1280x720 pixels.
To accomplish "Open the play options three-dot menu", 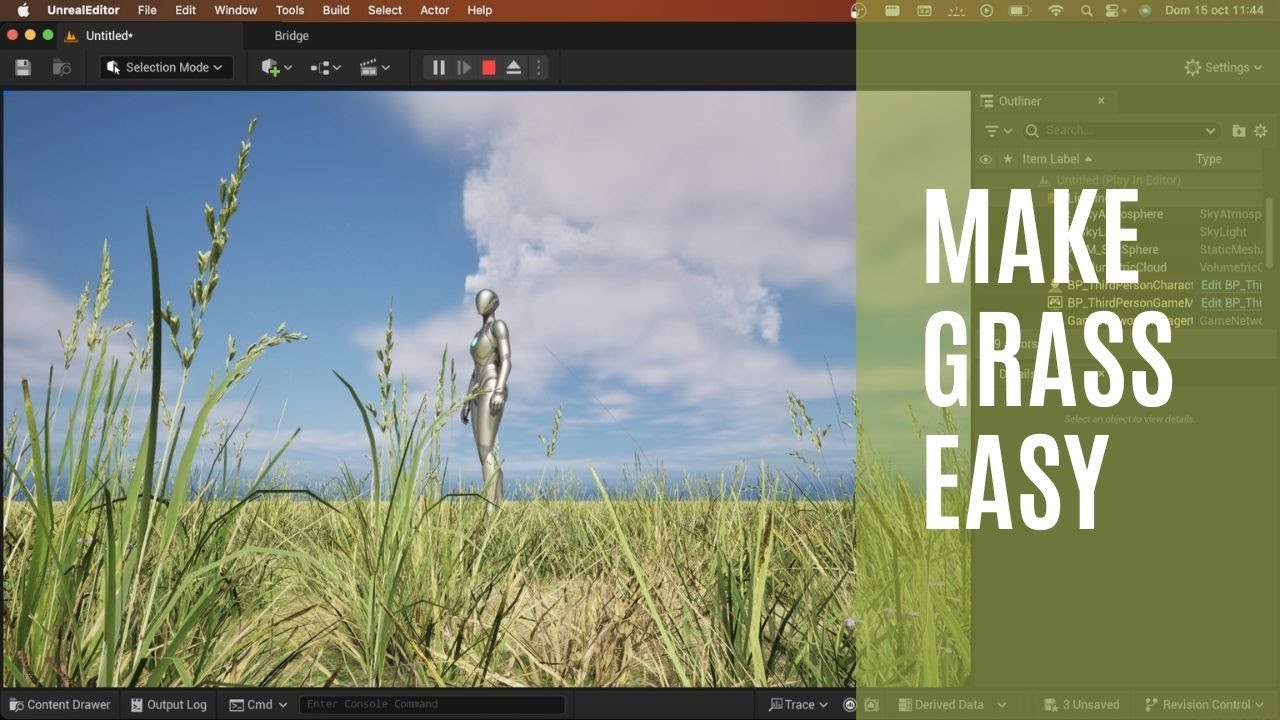I will coord(539,67).
